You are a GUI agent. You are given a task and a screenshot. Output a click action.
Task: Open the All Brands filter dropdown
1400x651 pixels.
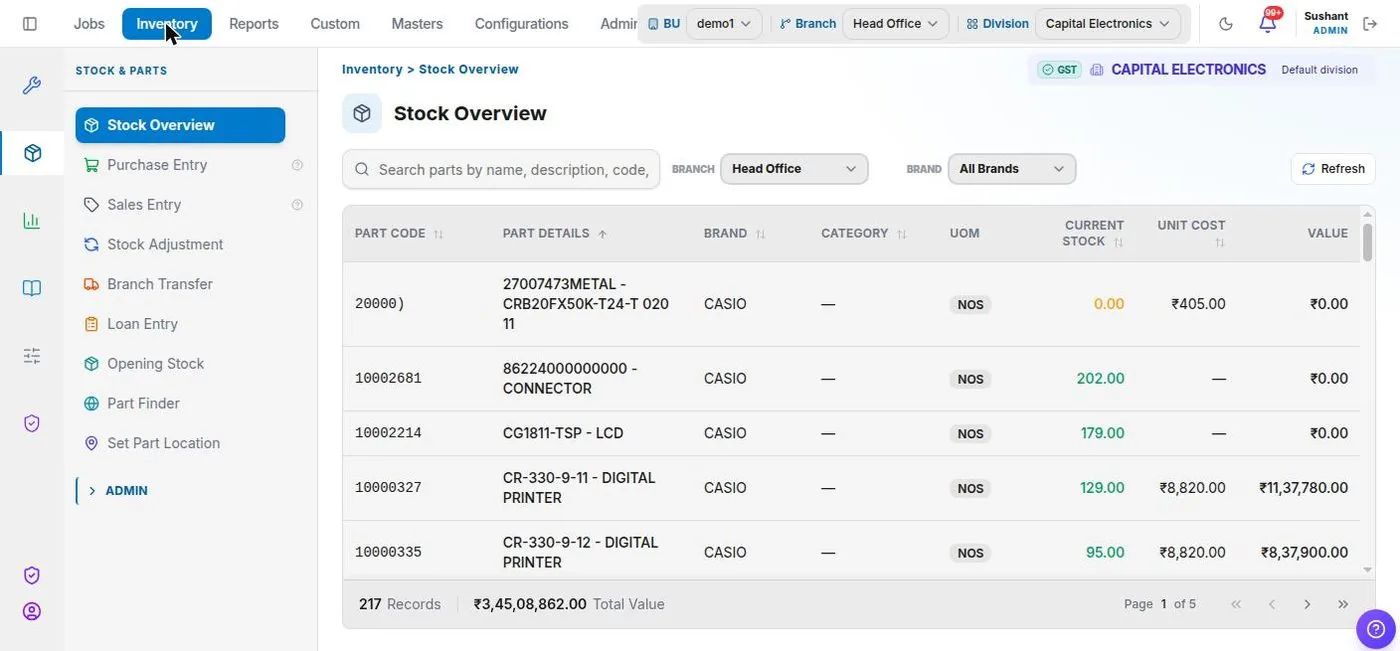pos(1012,169)
